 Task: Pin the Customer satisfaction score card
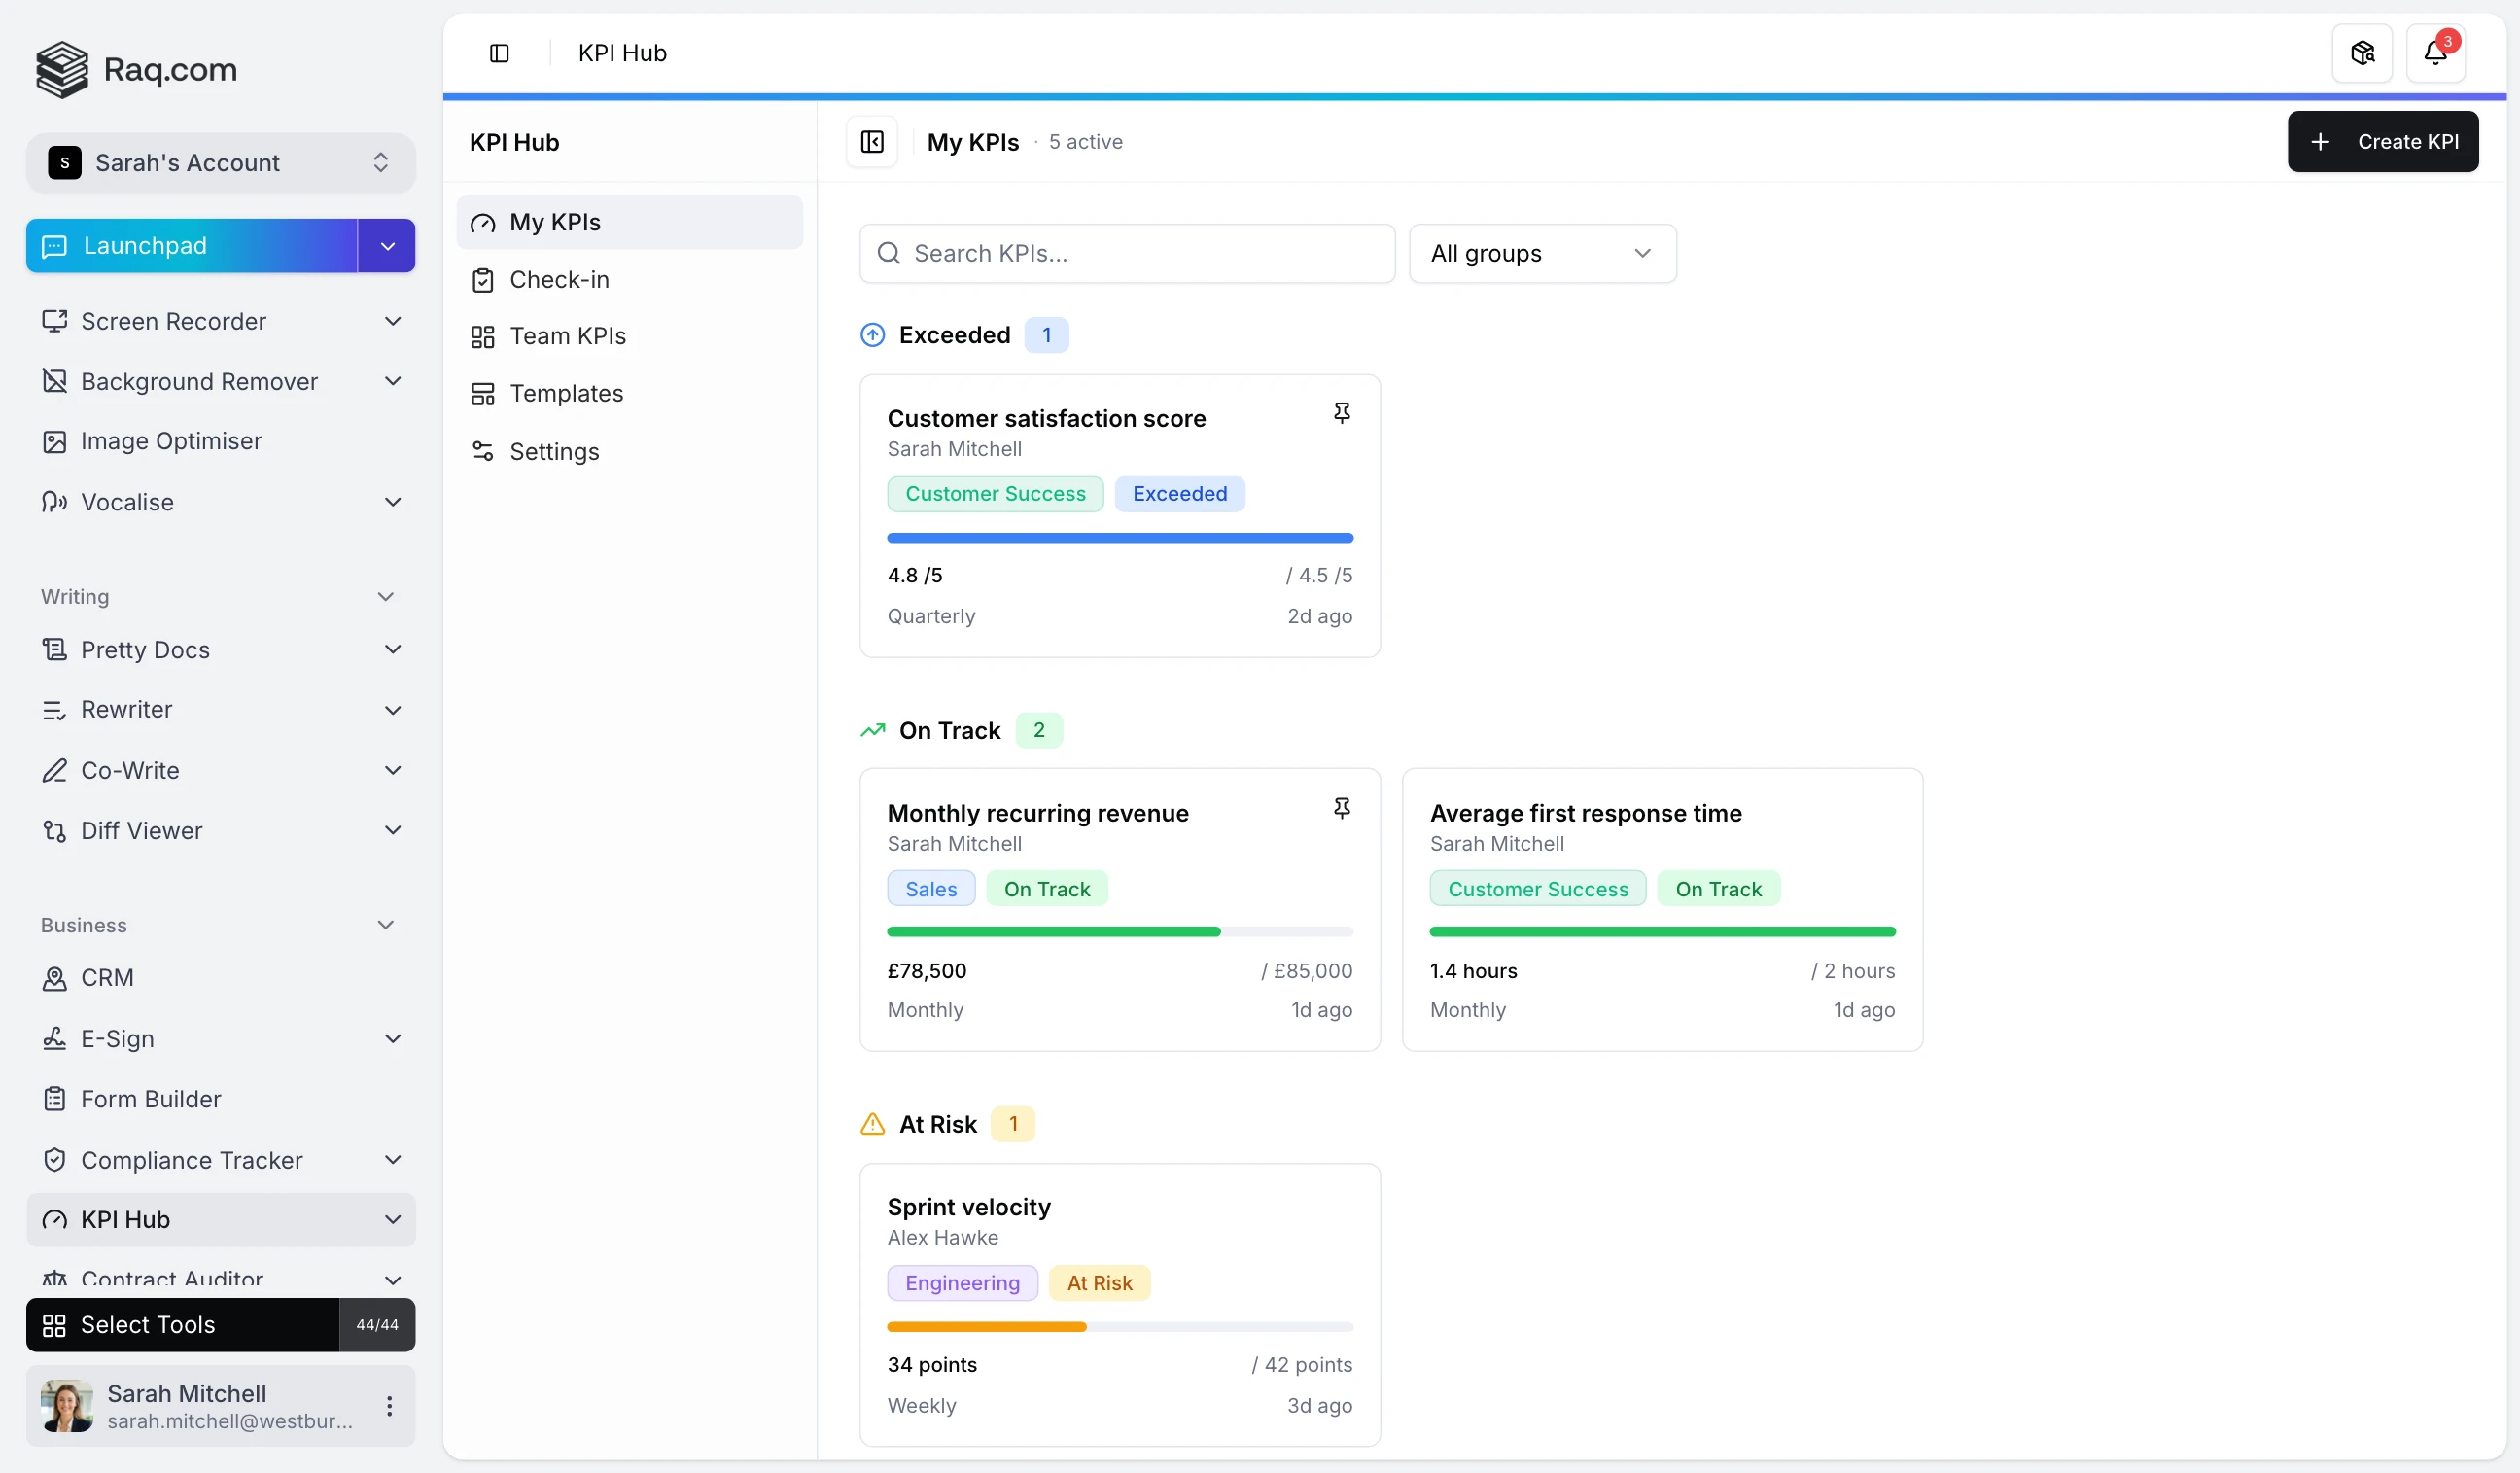pyautogui.click(x=1341, y=412)
